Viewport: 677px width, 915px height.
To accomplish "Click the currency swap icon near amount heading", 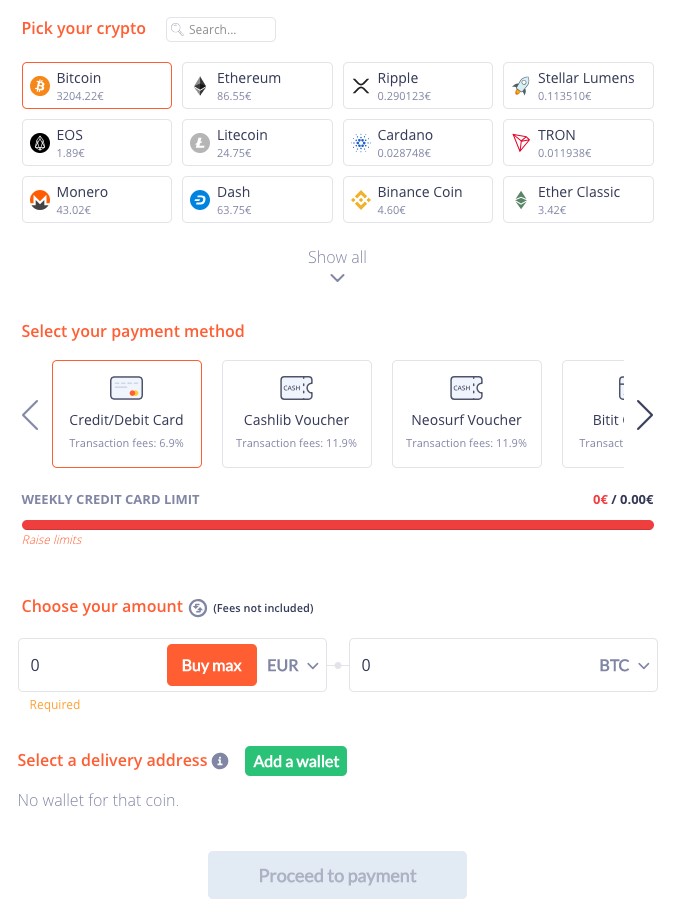I will [198, 608].
